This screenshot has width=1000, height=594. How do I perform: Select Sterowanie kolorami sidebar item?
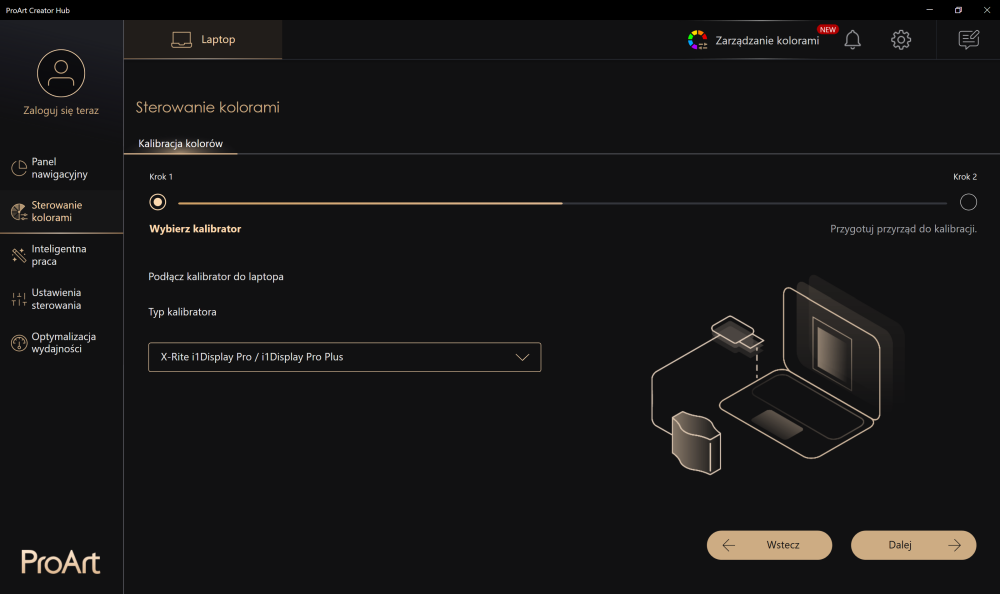pyautogui.click(x=61, y=211)
